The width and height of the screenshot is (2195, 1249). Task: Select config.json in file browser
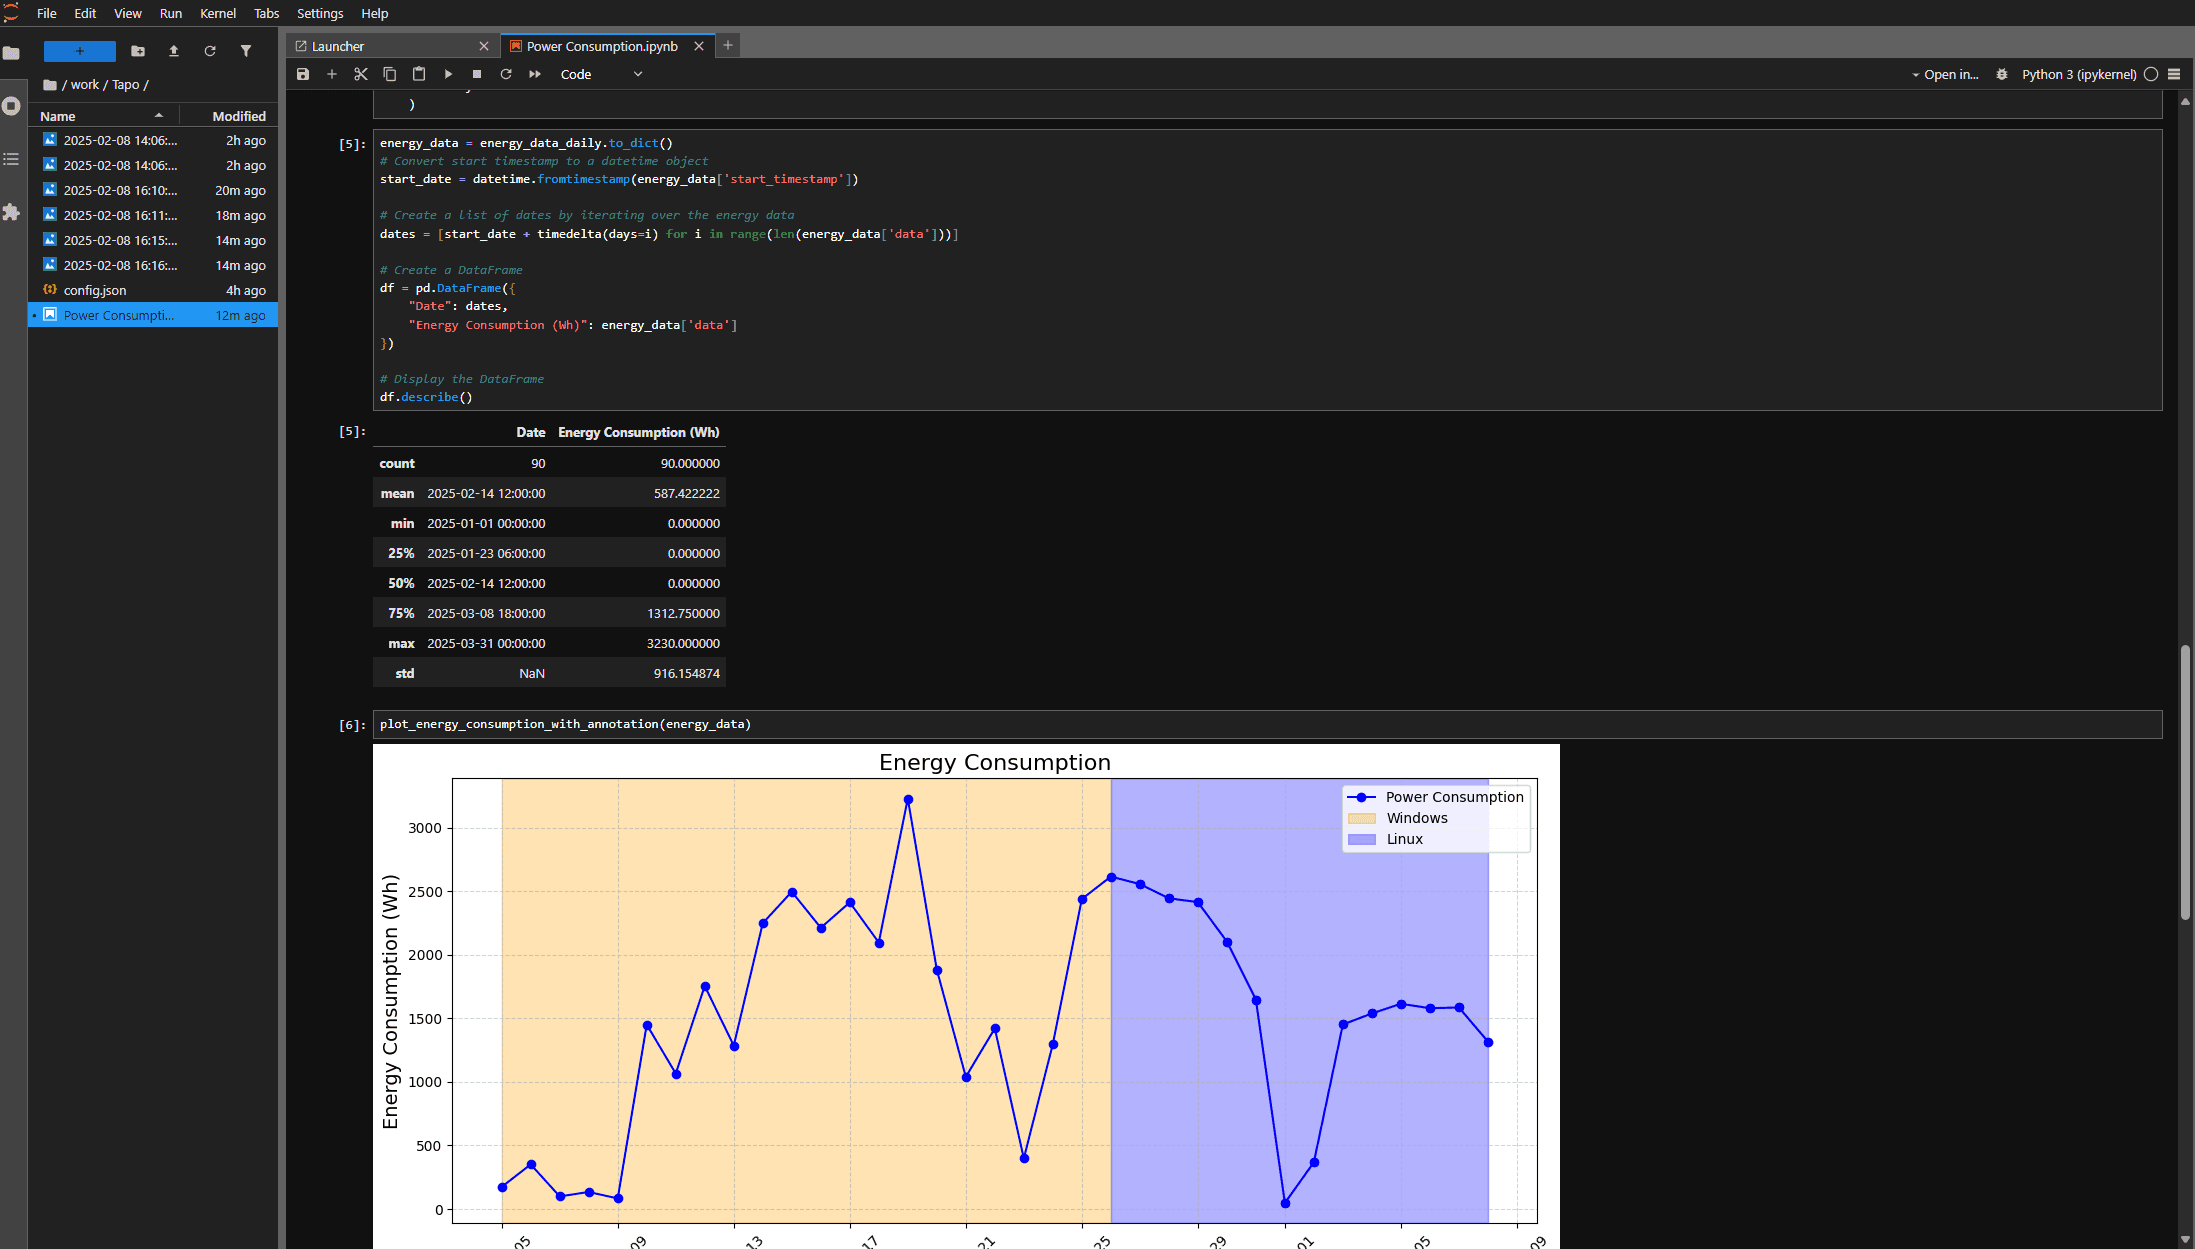[x=153, y=290]
